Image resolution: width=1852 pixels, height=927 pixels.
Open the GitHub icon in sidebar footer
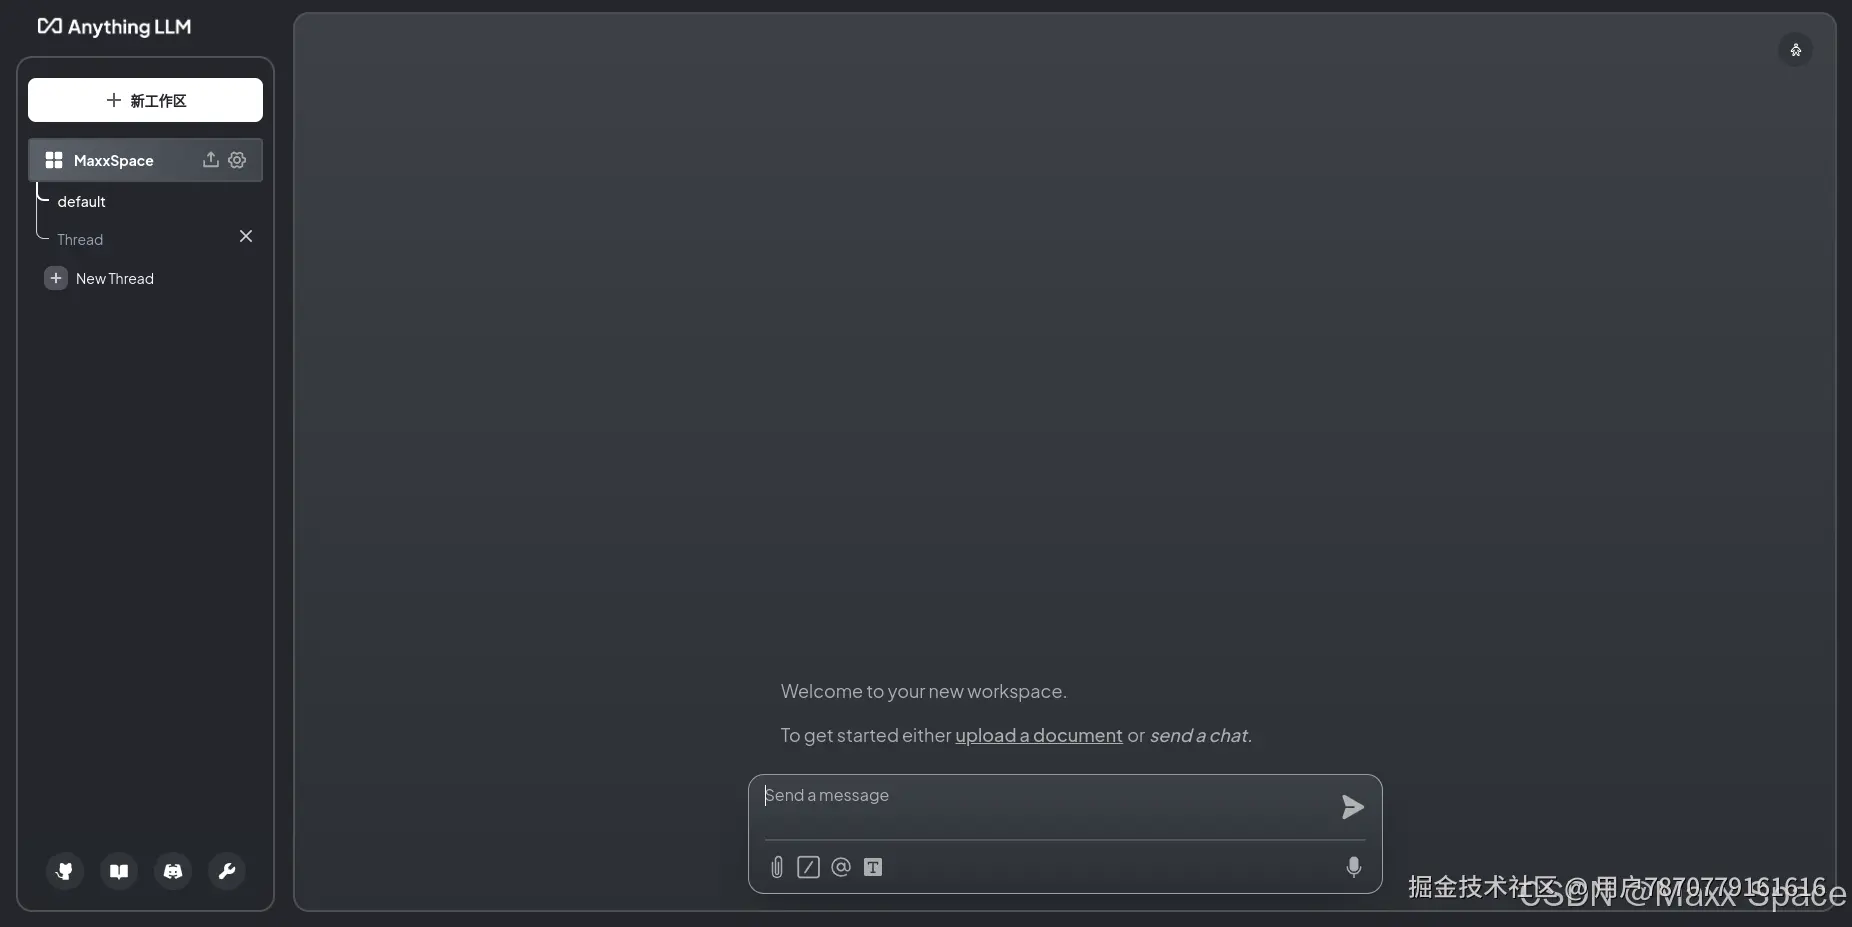pos(65,871)
